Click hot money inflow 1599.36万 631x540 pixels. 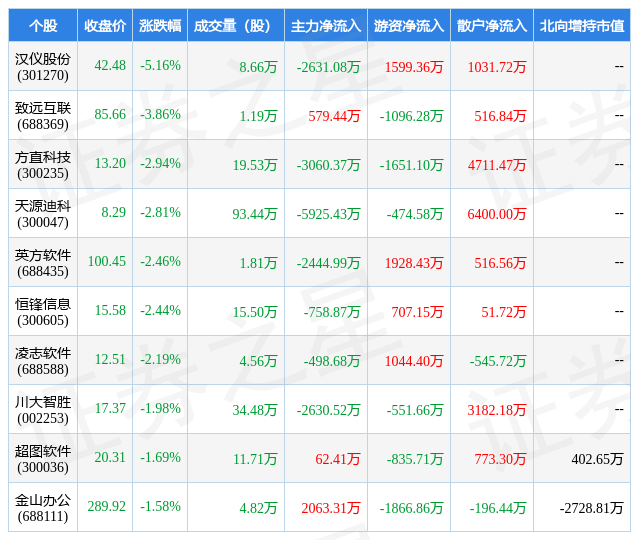pyautogui.click(x=414, y=67)
